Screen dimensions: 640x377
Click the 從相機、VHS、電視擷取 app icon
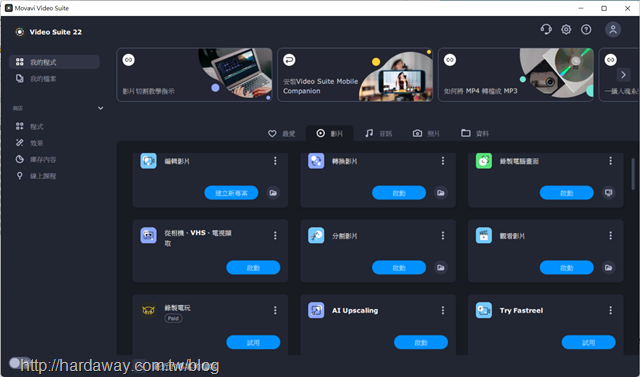pos(149,235)
